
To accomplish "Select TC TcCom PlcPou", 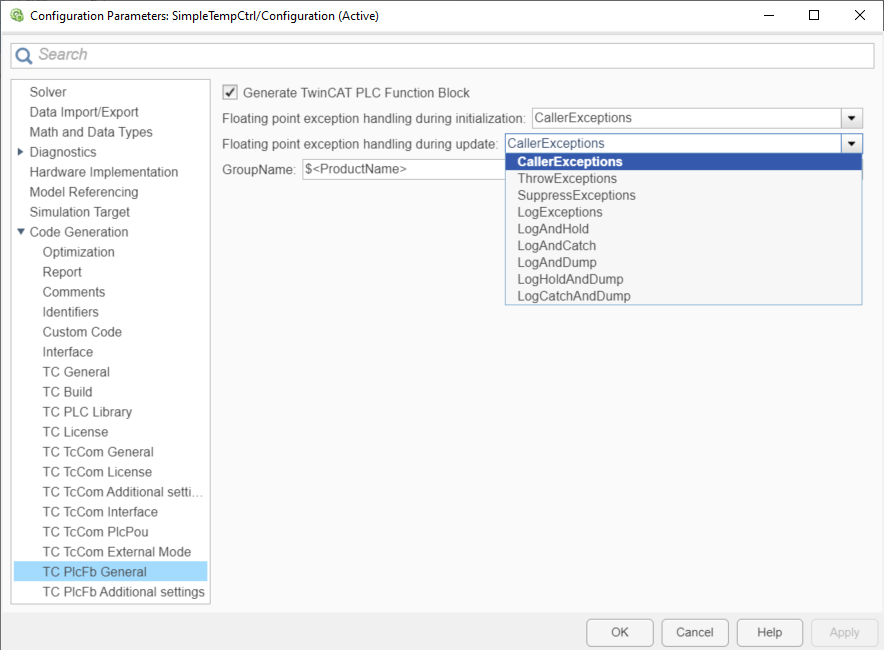I will [x=95, y=532].
